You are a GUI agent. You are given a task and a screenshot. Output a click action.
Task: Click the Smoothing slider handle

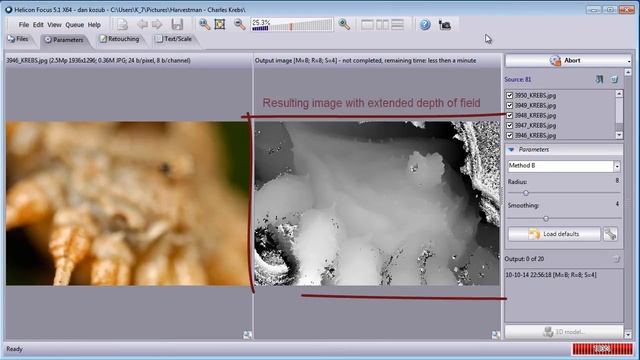click(546, 219)
